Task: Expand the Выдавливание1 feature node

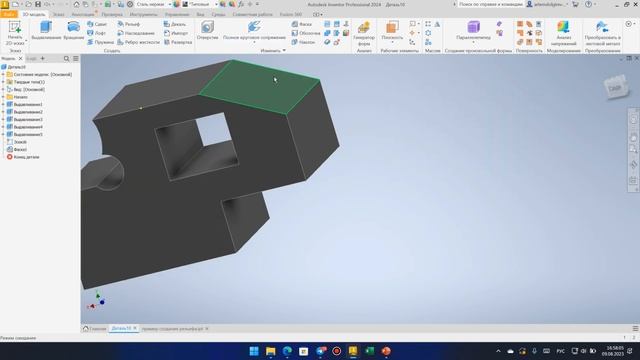Action: (x=3, y=104)
